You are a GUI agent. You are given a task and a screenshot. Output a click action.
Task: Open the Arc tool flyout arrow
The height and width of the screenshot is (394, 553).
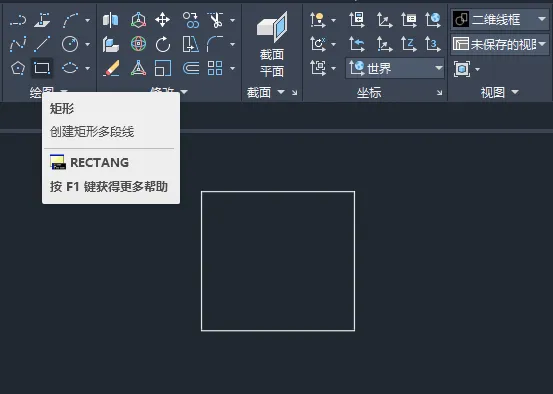point(87,20)
